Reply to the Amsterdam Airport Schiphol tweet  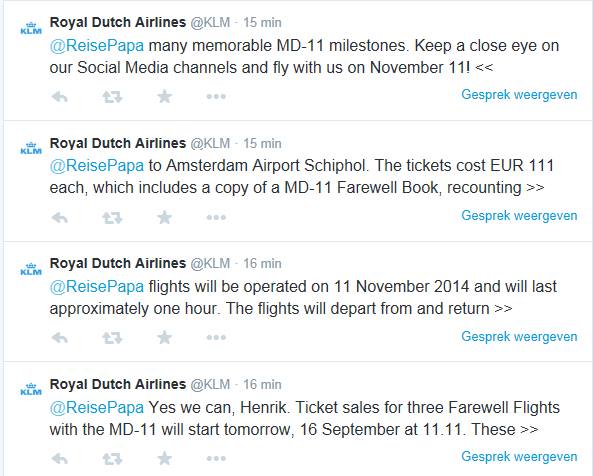(x=59, y=217)
